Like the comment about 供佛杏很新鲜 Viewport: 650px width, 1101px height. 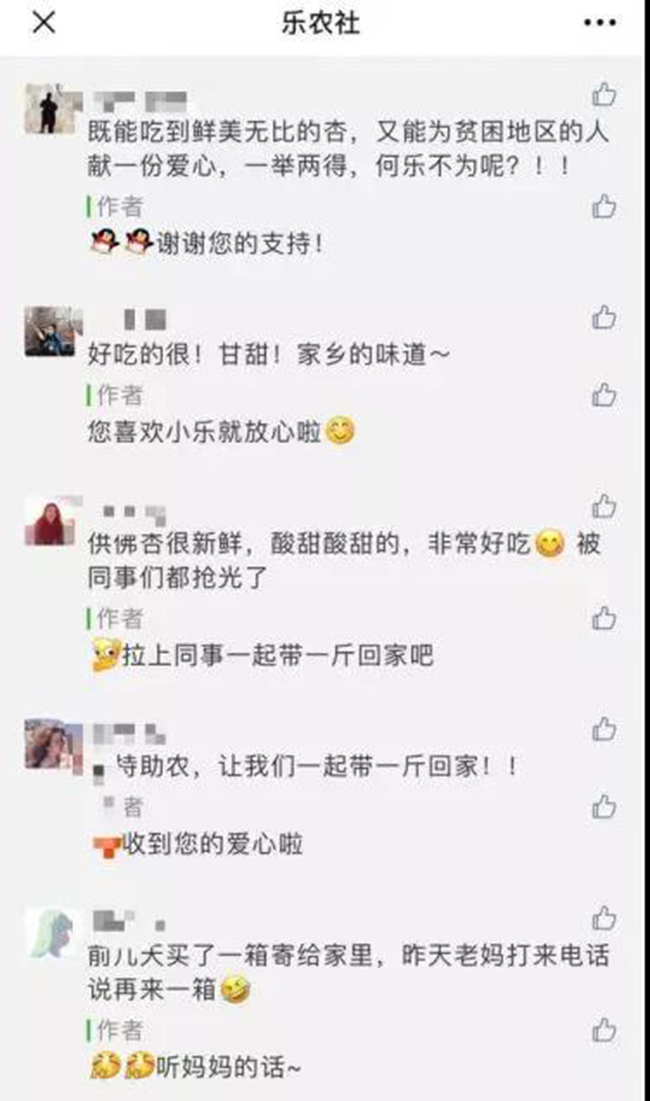click(x=604, y=506)
